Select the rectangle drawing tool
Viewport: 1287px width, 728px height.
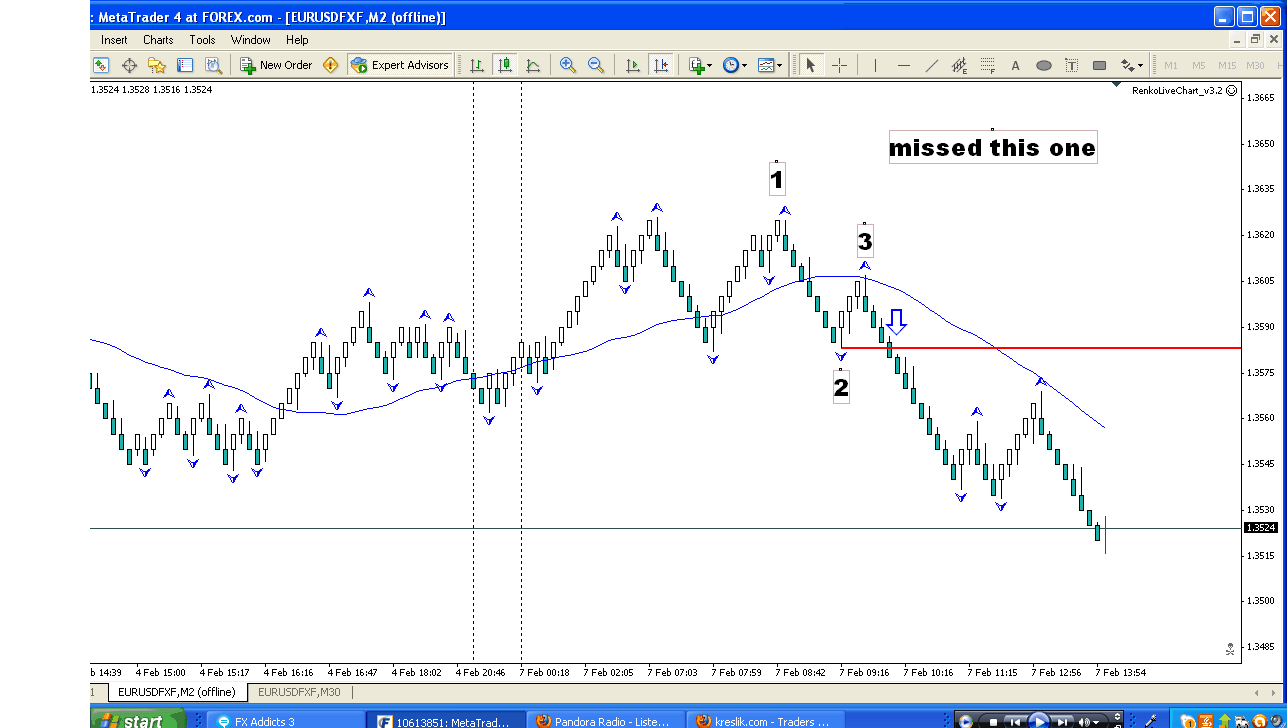pyautogui.click(x=1099, y=65)
